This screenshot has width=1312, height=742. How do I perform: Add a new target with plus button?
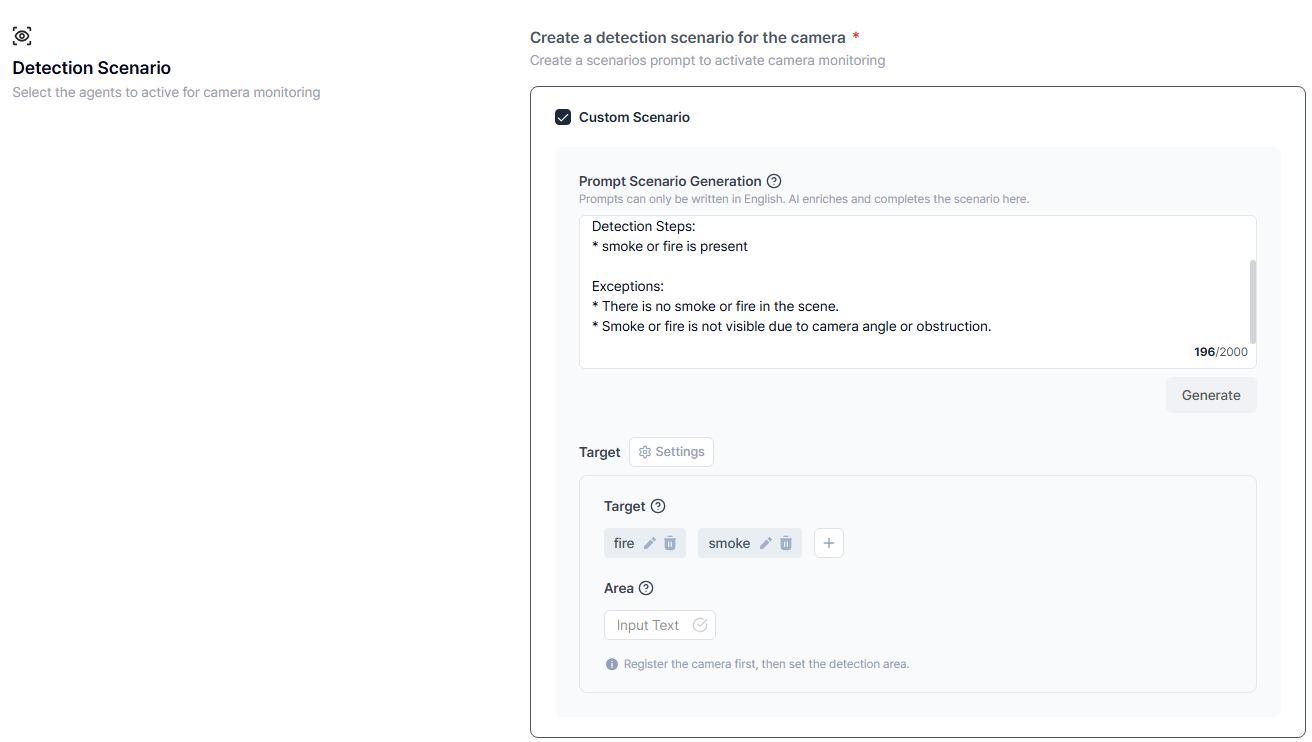pyautogui.click(x=829, y=543)
